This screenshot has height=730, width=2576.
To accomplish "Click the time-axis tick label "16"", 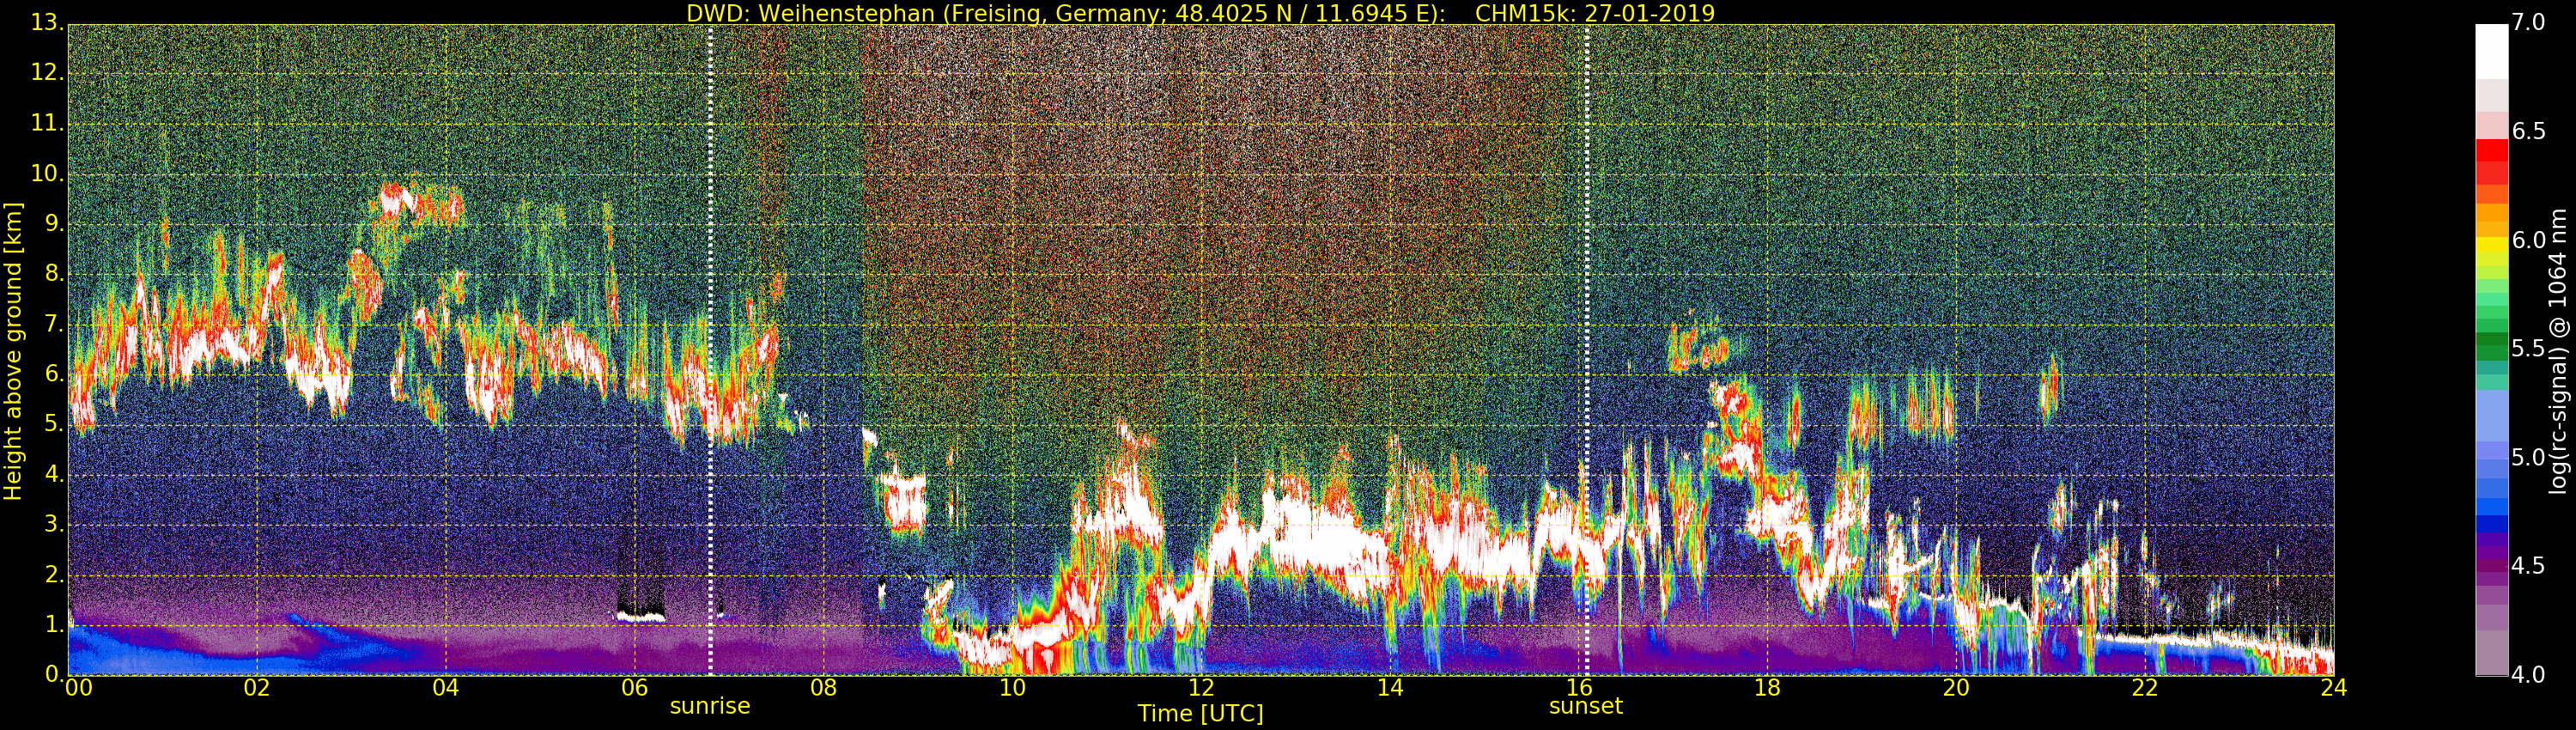I will [1578, 688].
